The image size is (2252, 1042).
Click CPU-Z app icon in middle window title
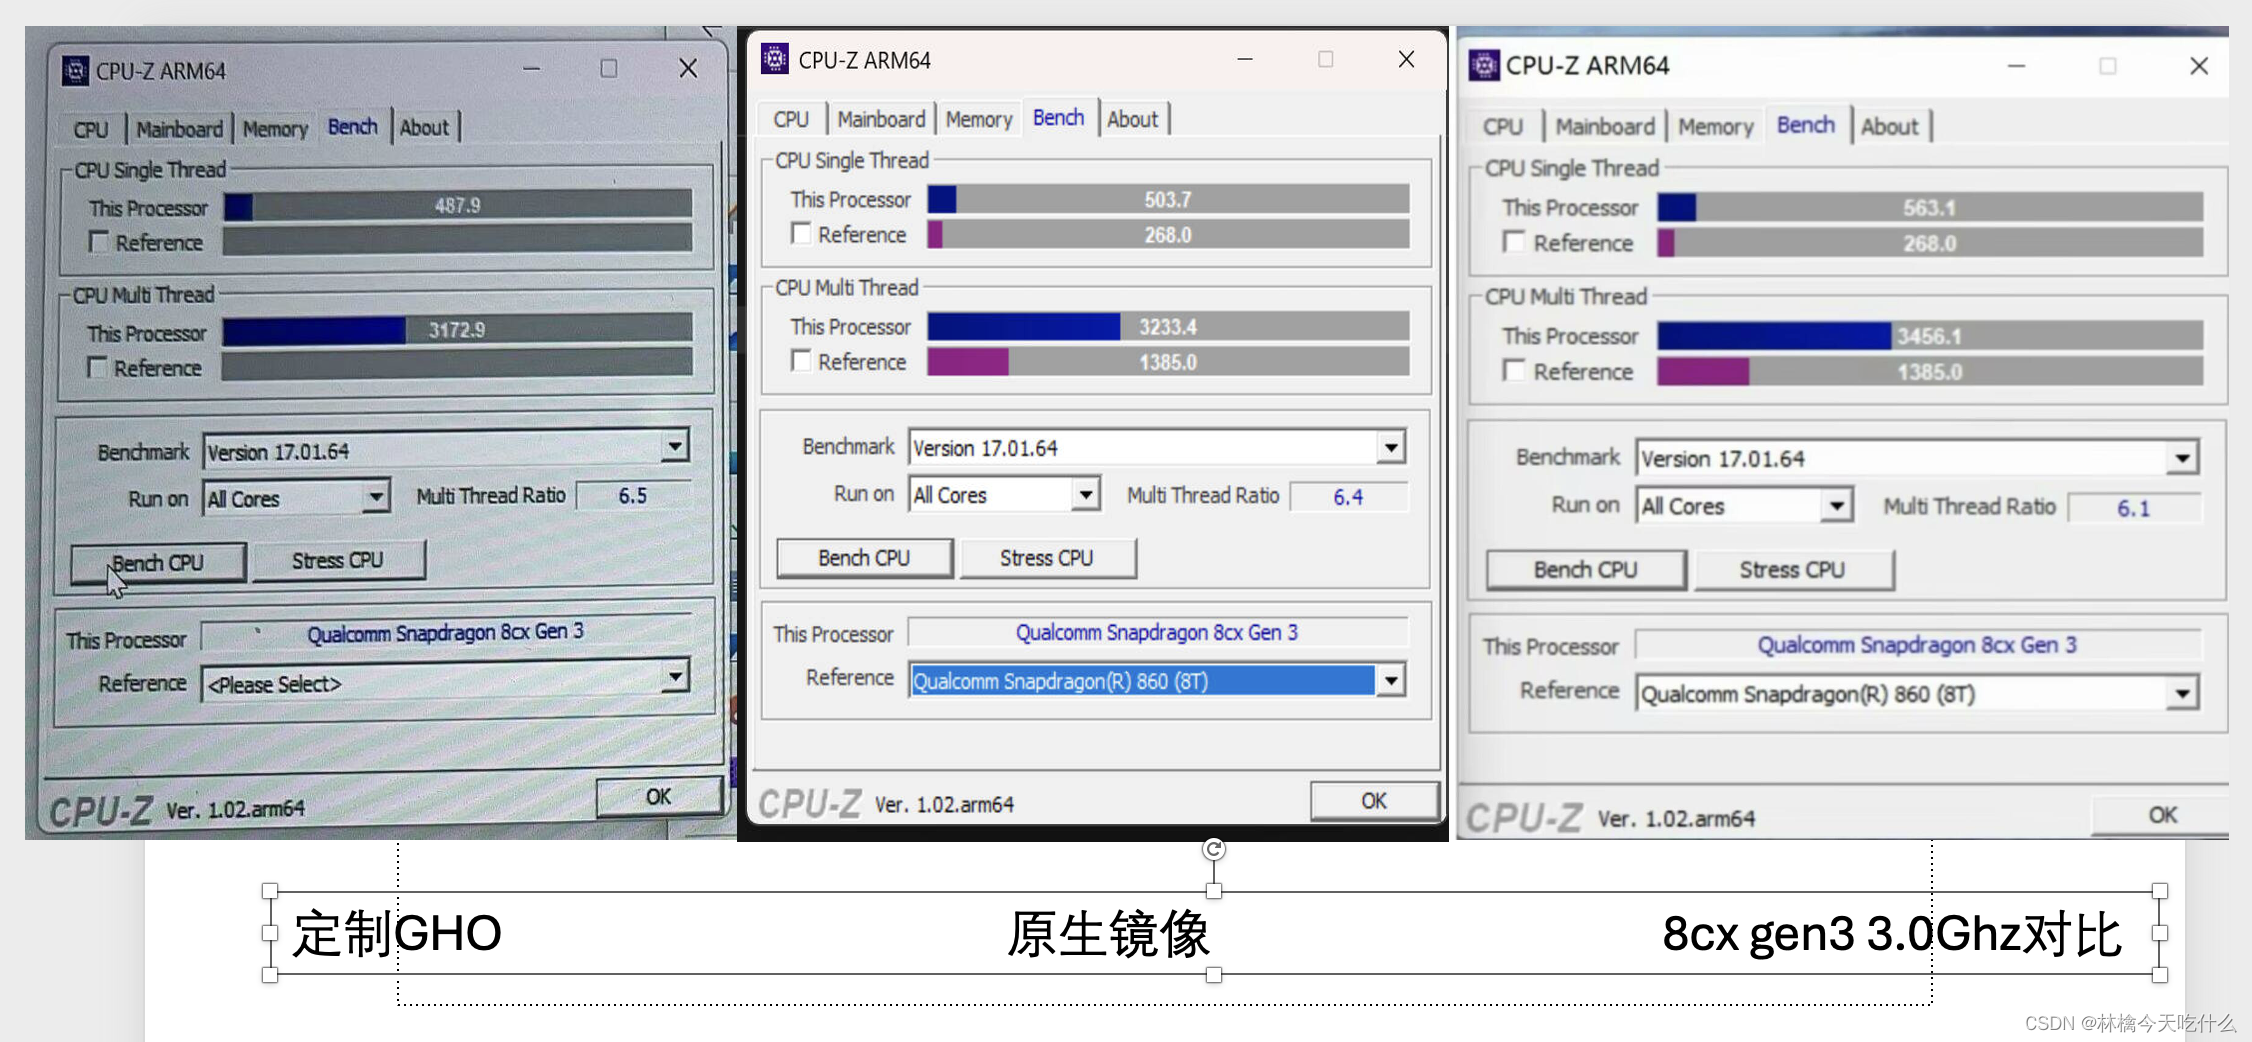pos(775,59)
